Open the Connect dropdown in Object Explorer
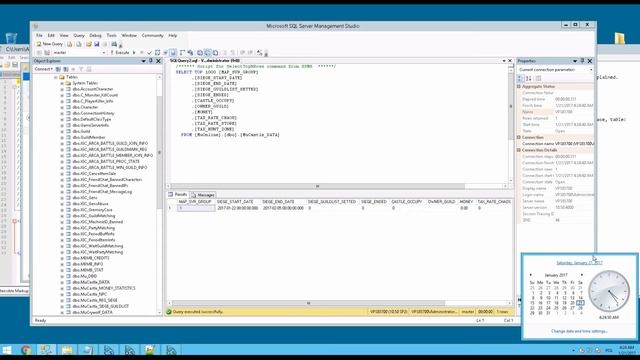640x360 pixels. pos(43,69)
